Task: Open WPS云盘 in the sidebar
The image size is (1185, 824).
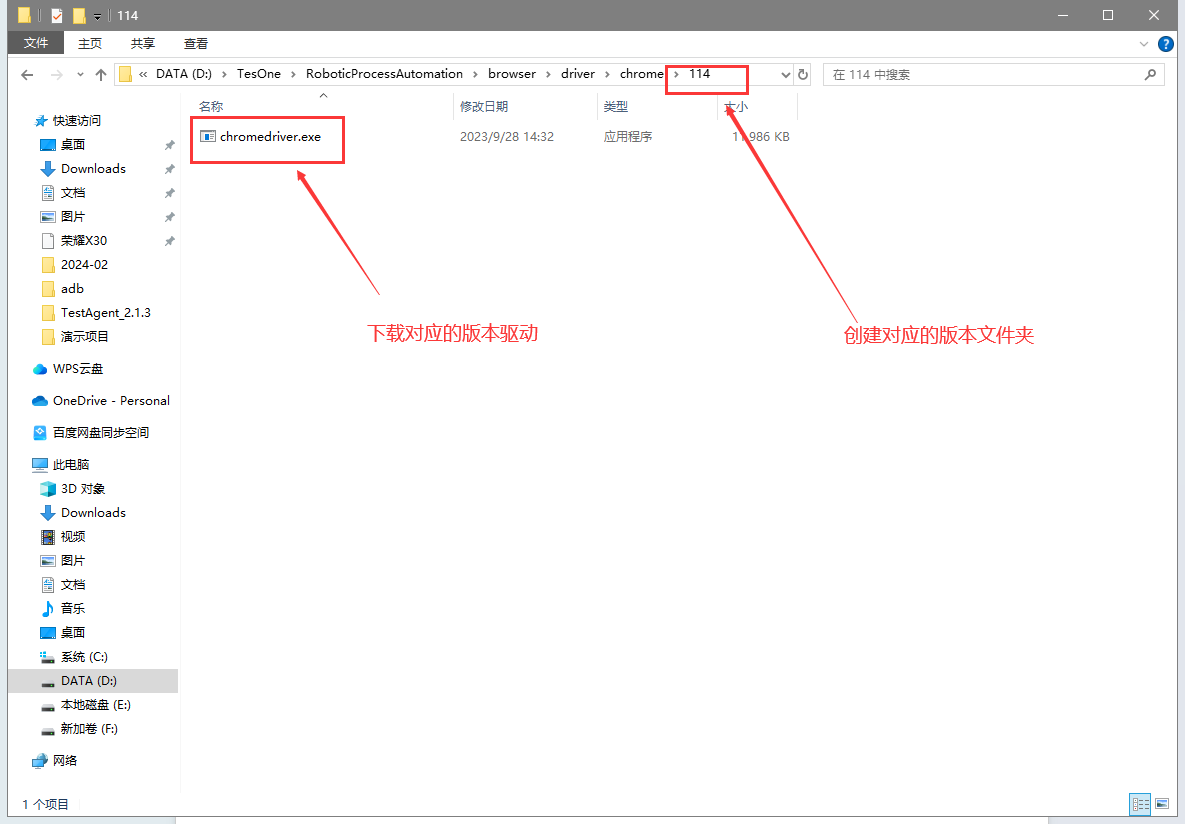Action: tap(77, 369)
